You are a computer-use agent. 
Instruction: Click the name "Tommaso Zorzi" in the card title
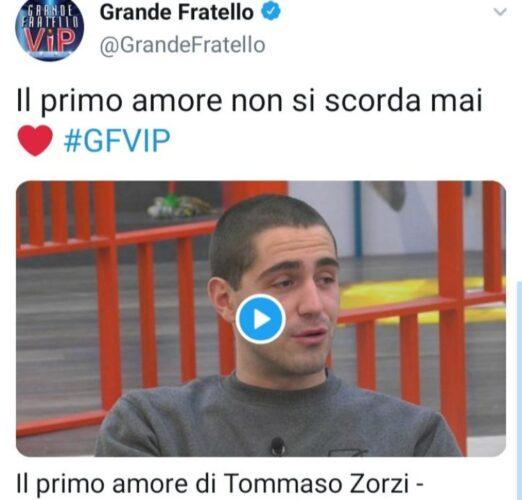click(316, 483)
